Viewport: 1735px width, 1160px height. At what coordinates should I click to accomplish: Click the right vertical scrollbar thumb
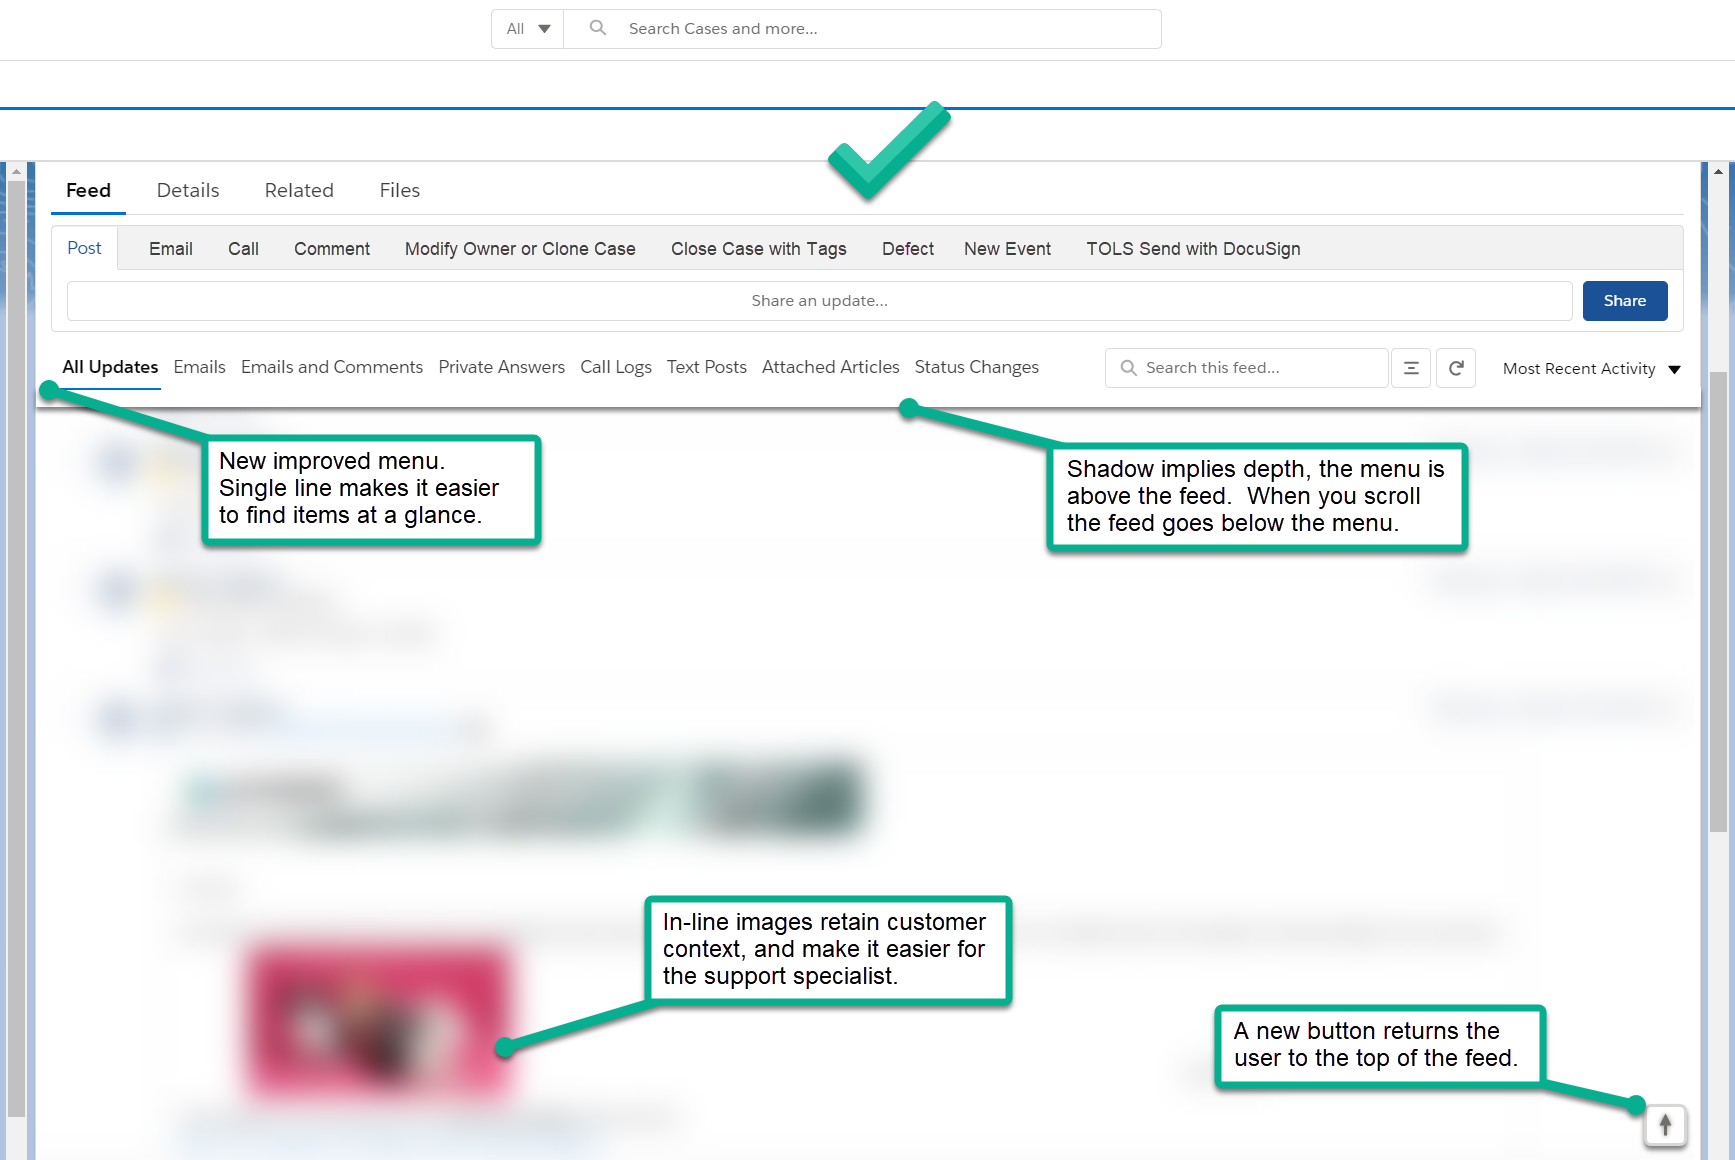coord(1718,600)
